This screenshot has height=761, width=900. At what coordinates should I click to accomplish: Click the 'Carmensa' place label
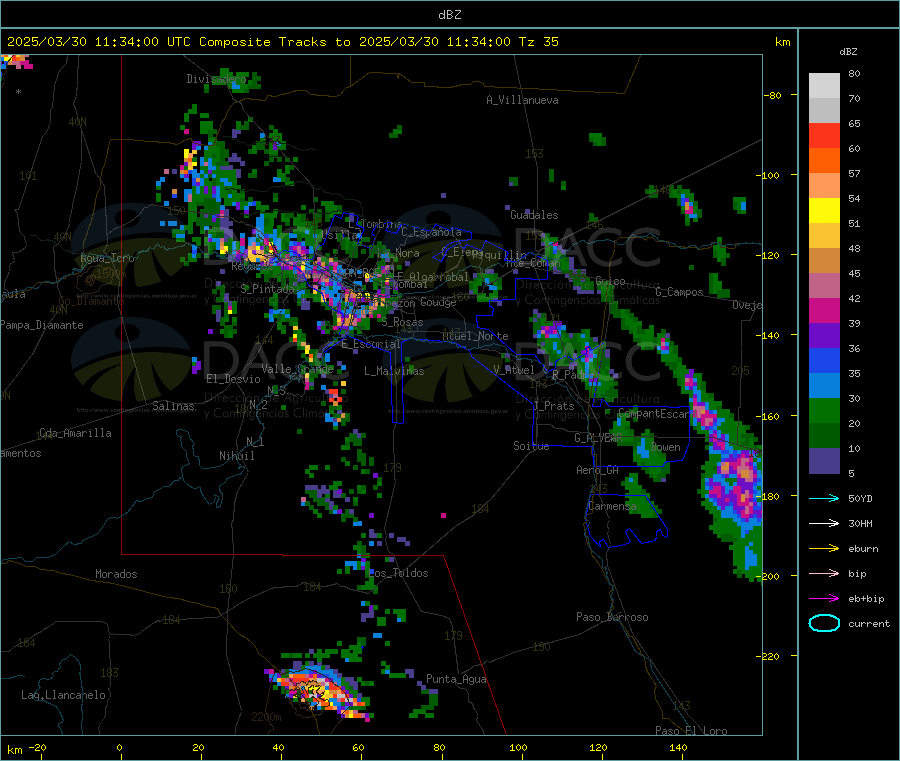pyautogui.click(x=612, y=506)
